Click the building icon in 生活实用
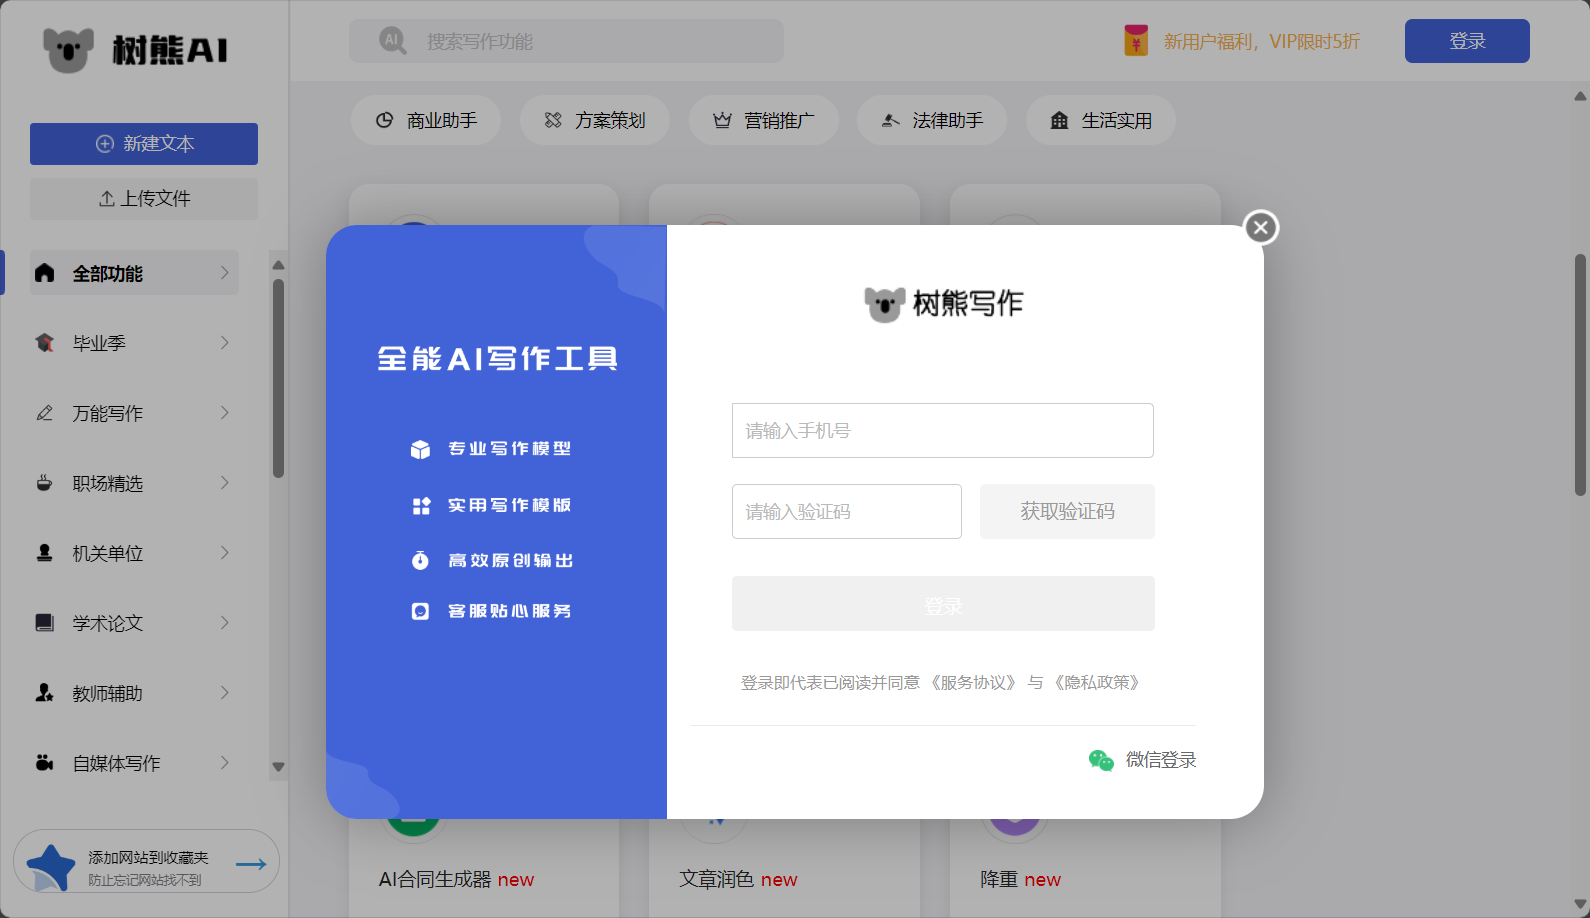This screenshot has height=918, width=1590. 1059,120
